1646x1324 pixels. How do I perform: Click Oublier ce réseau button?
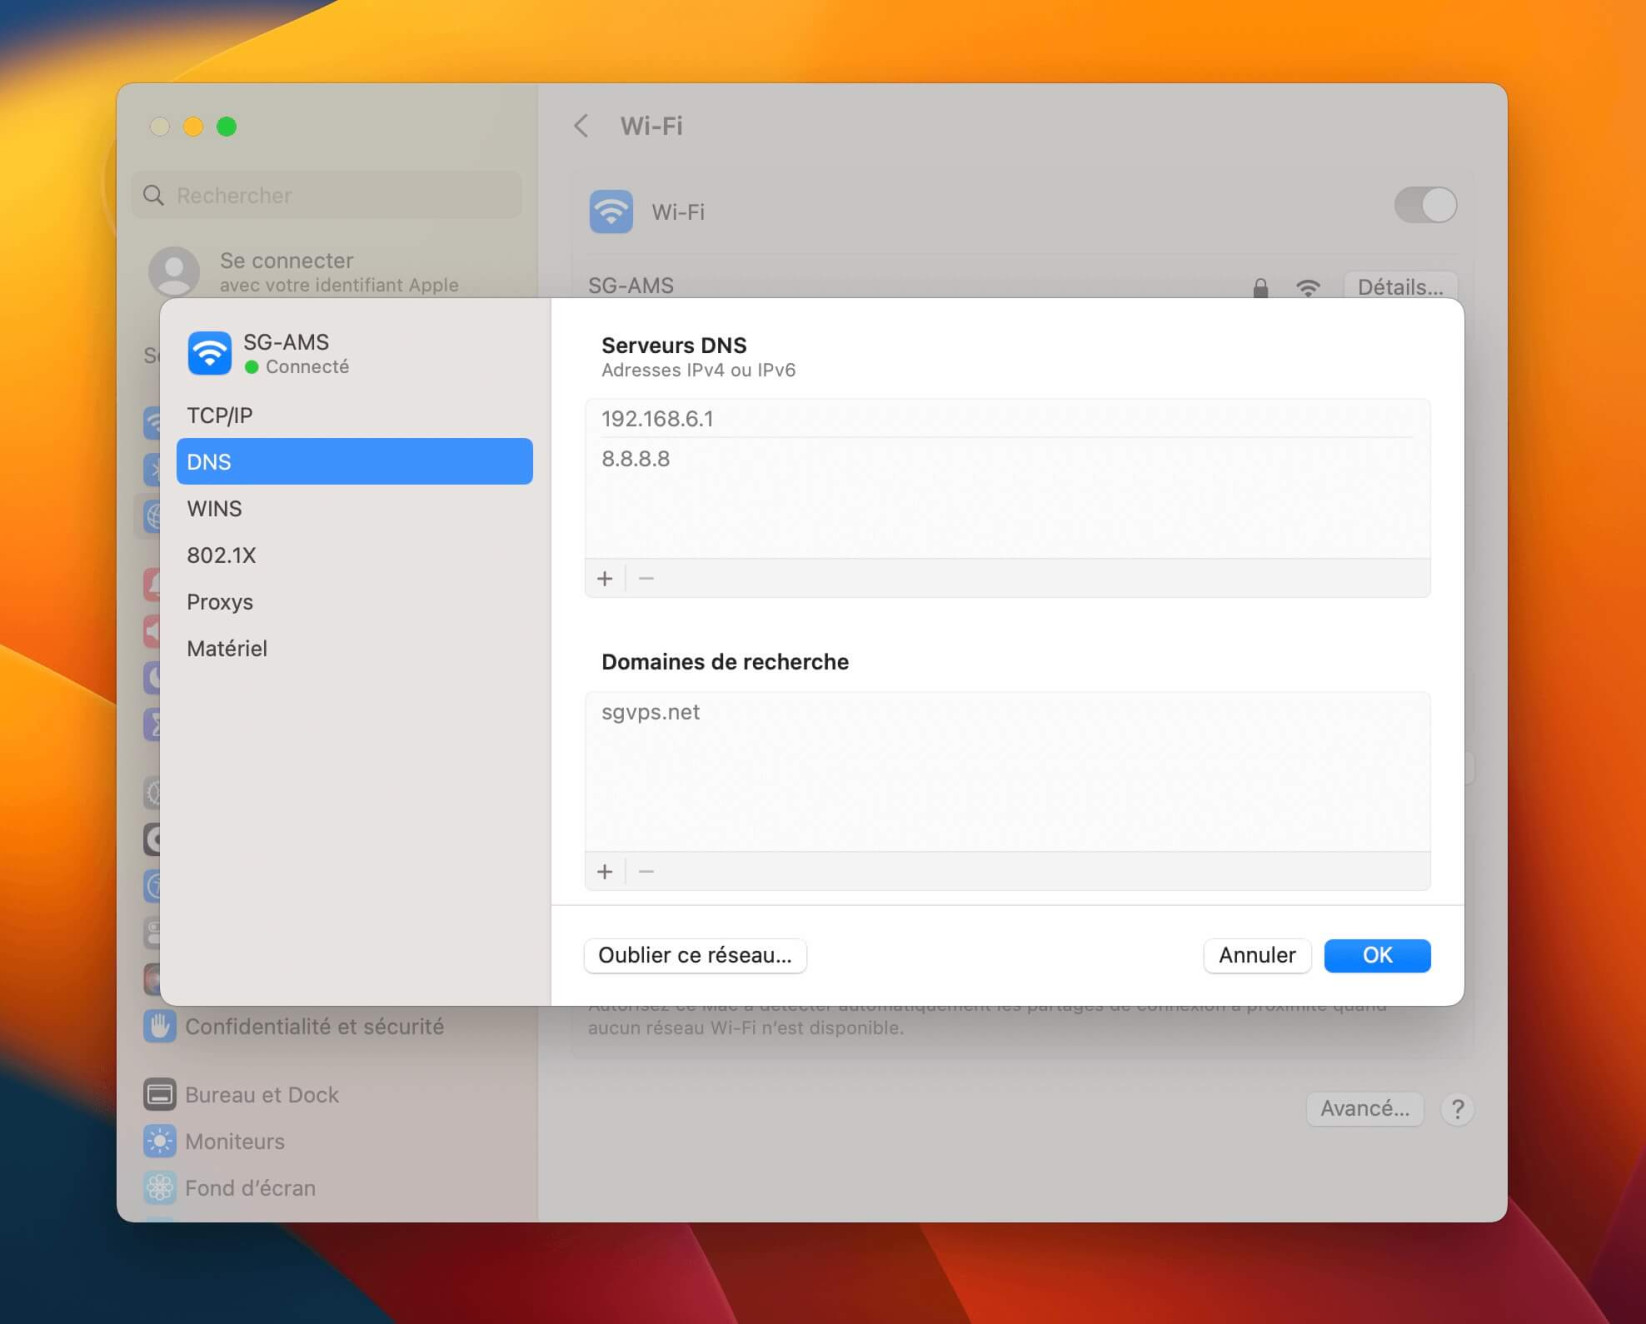click(x=695, y=955)
